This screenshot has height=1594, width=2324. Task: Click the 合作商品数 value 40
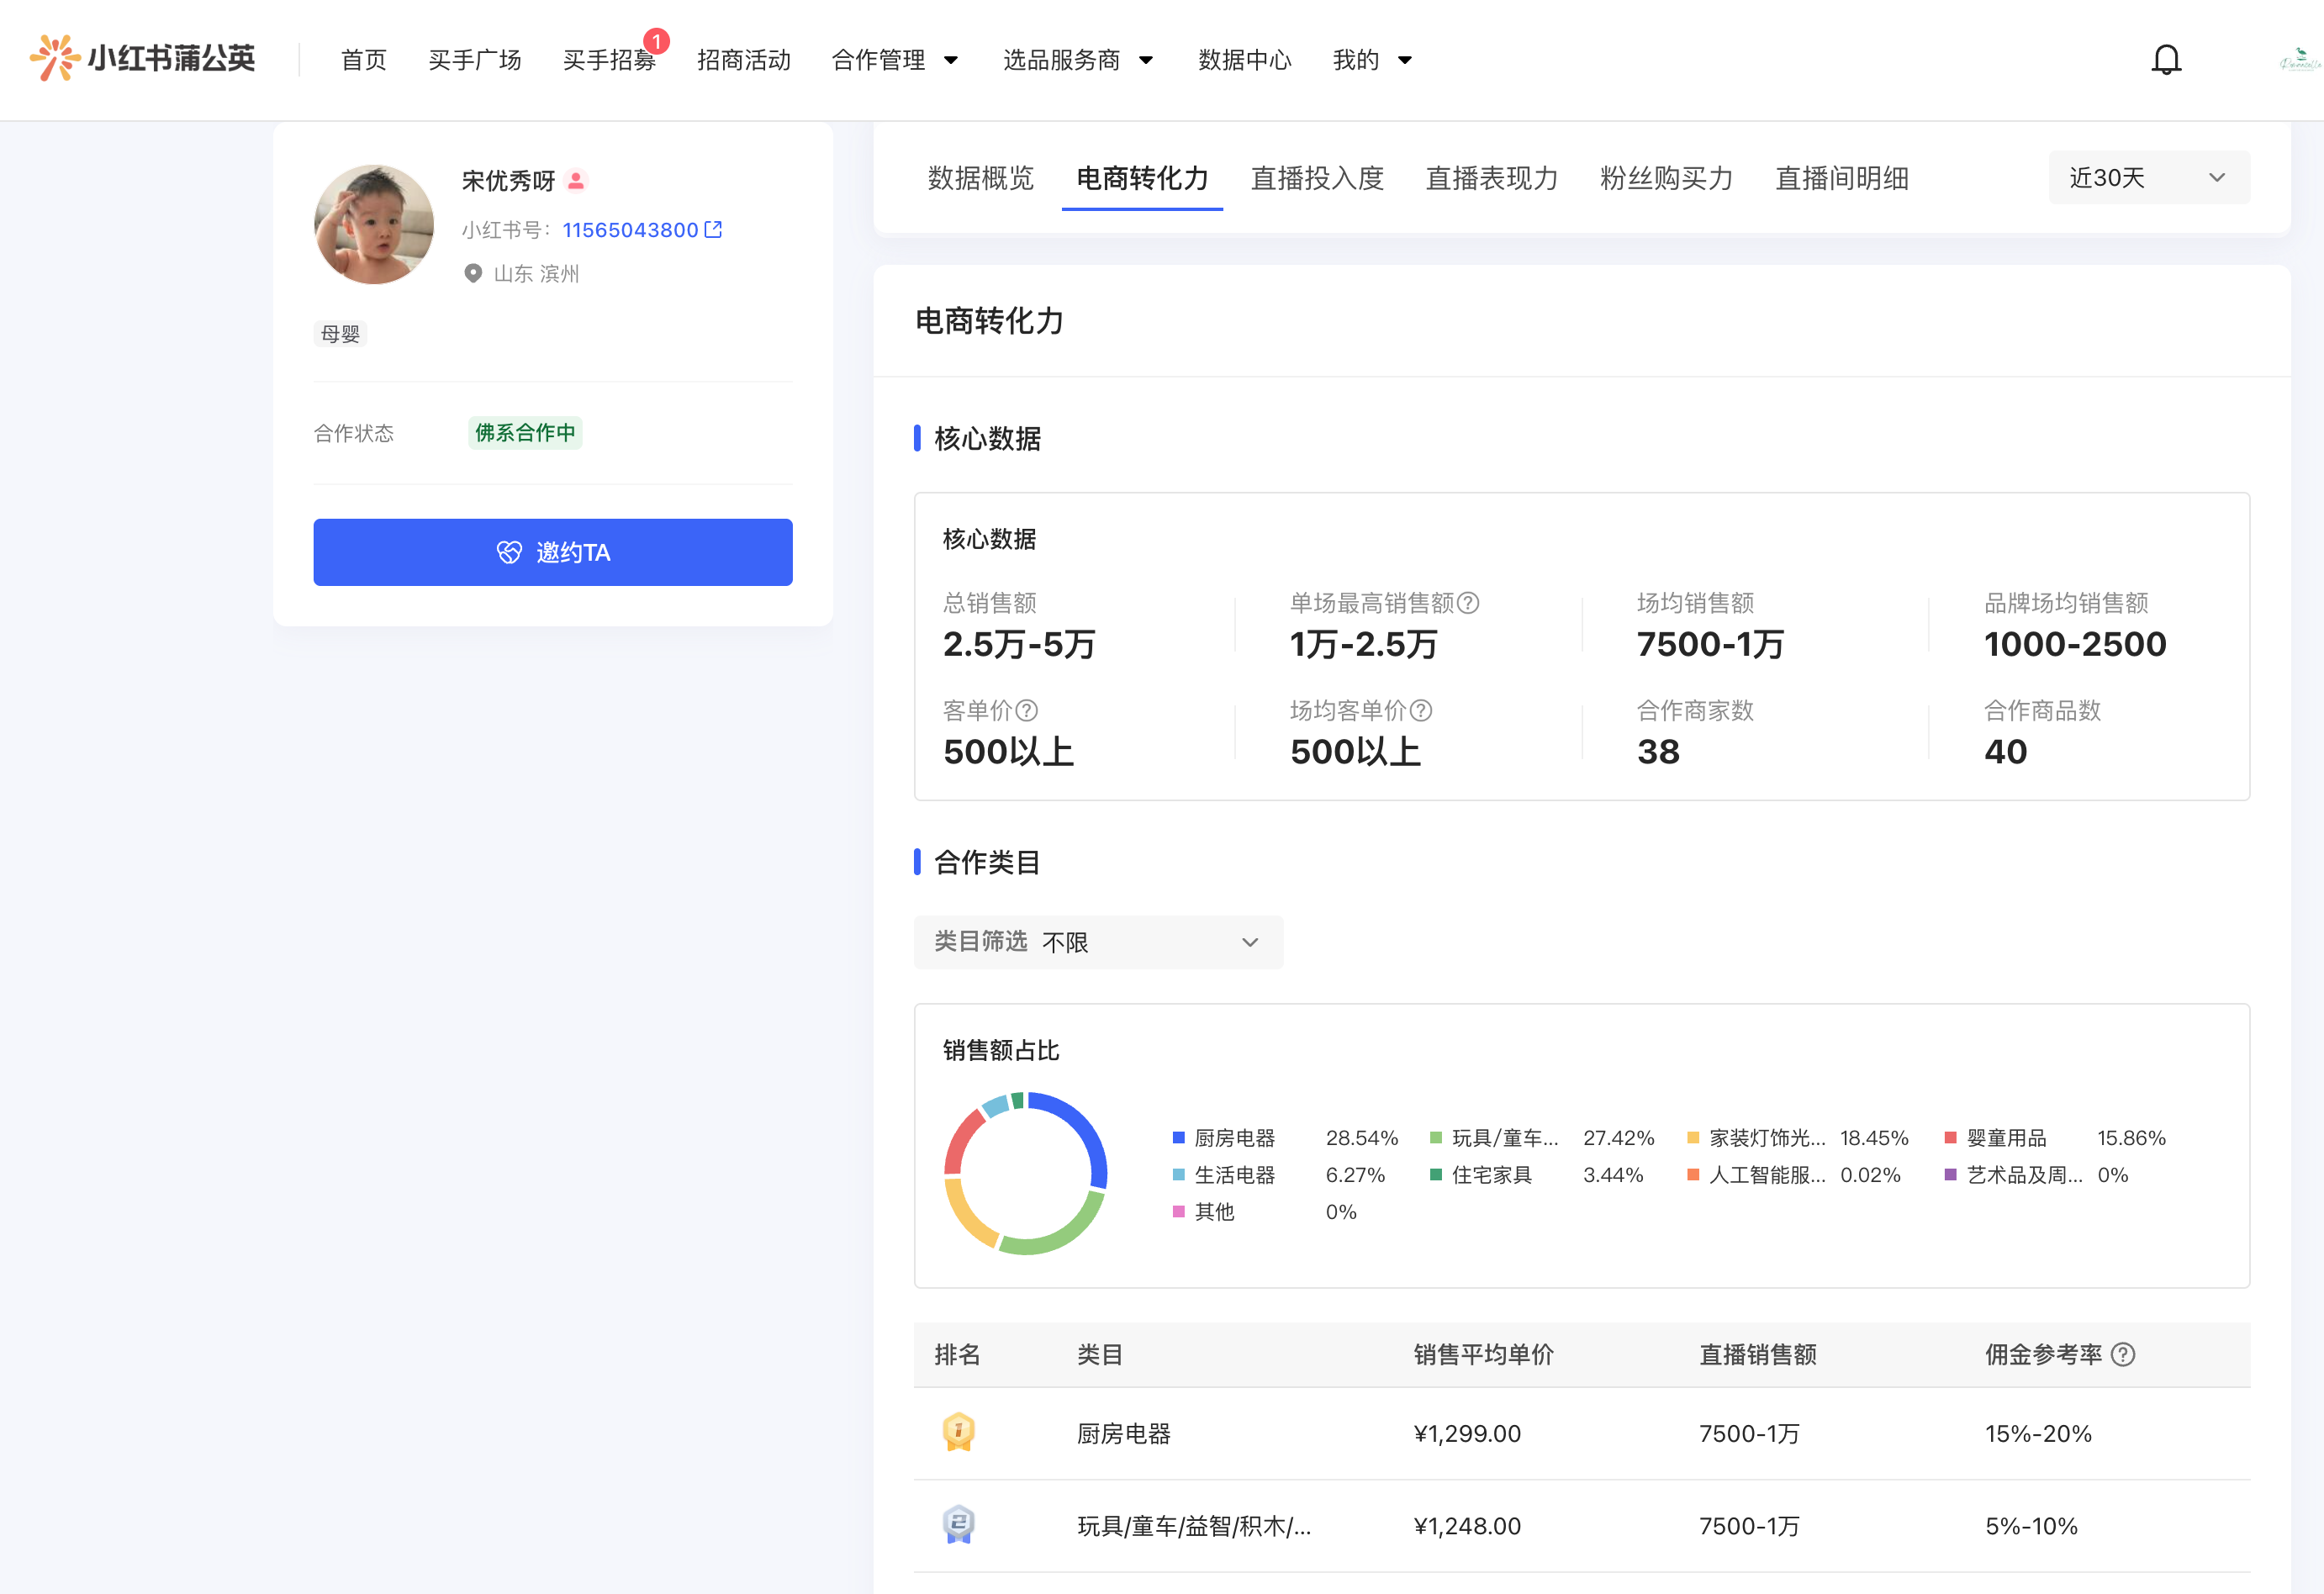(x=2005, y=751)
